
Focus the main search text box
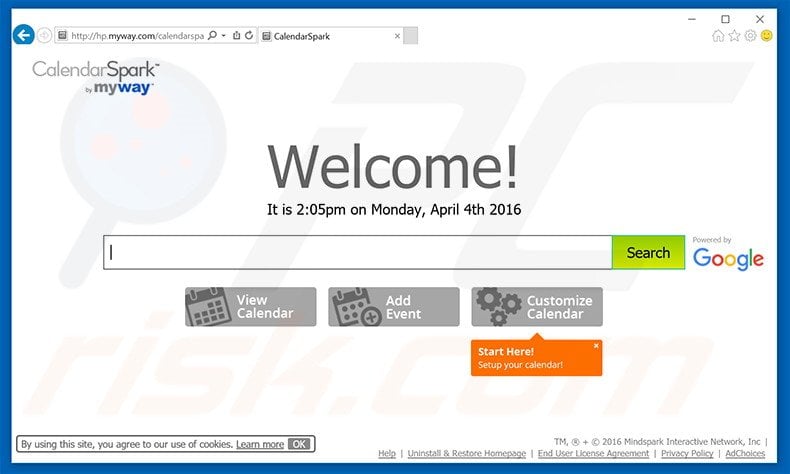pos(358,252)
